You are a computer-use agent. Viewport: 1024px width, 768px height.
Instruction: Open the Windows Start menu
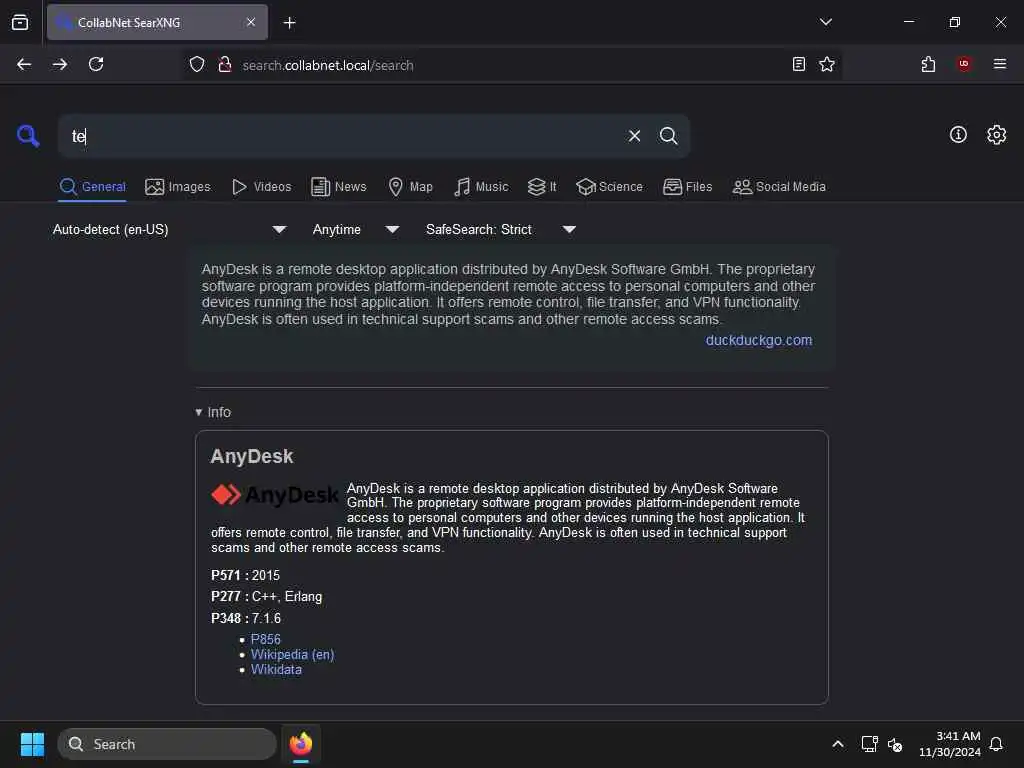32,744
